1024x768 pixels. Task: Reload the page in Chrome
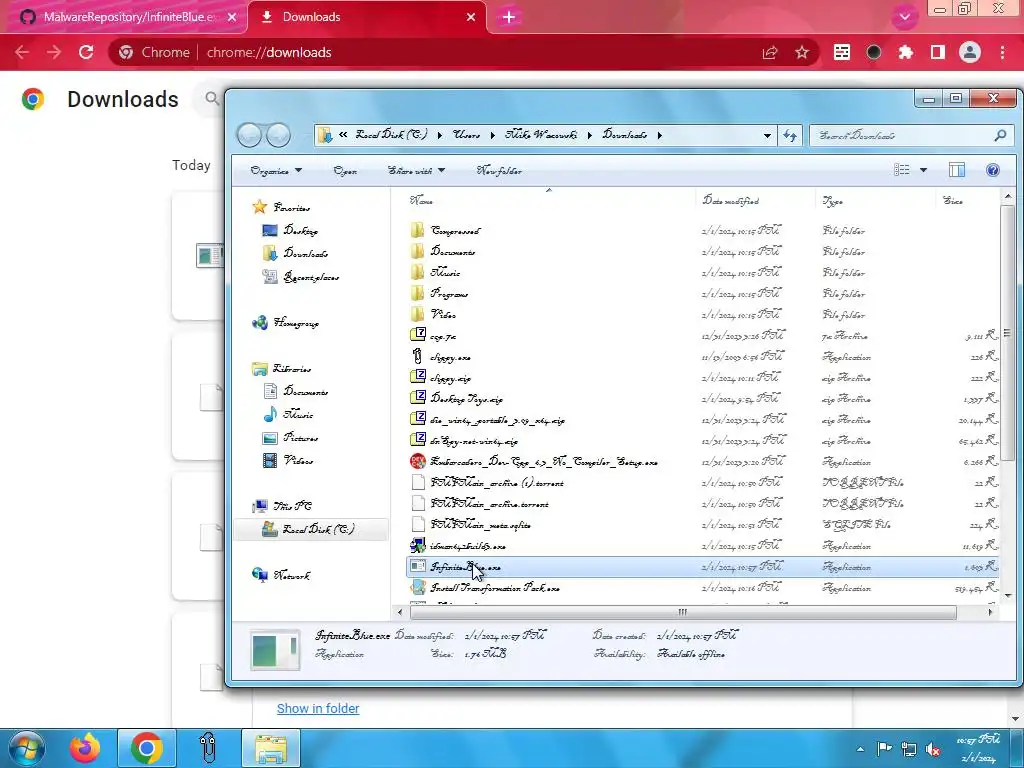pos(86,52)
